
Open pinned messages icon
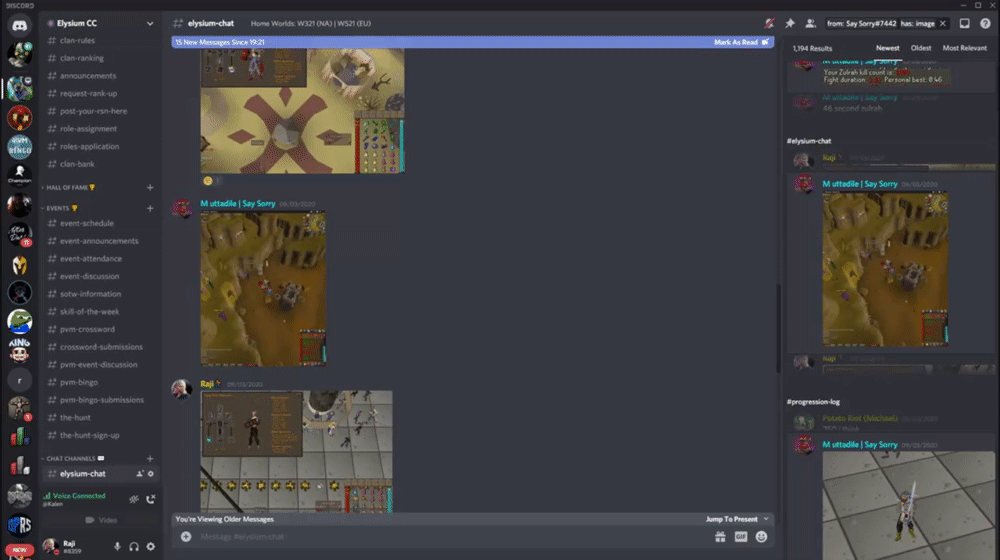click(790, 24)
